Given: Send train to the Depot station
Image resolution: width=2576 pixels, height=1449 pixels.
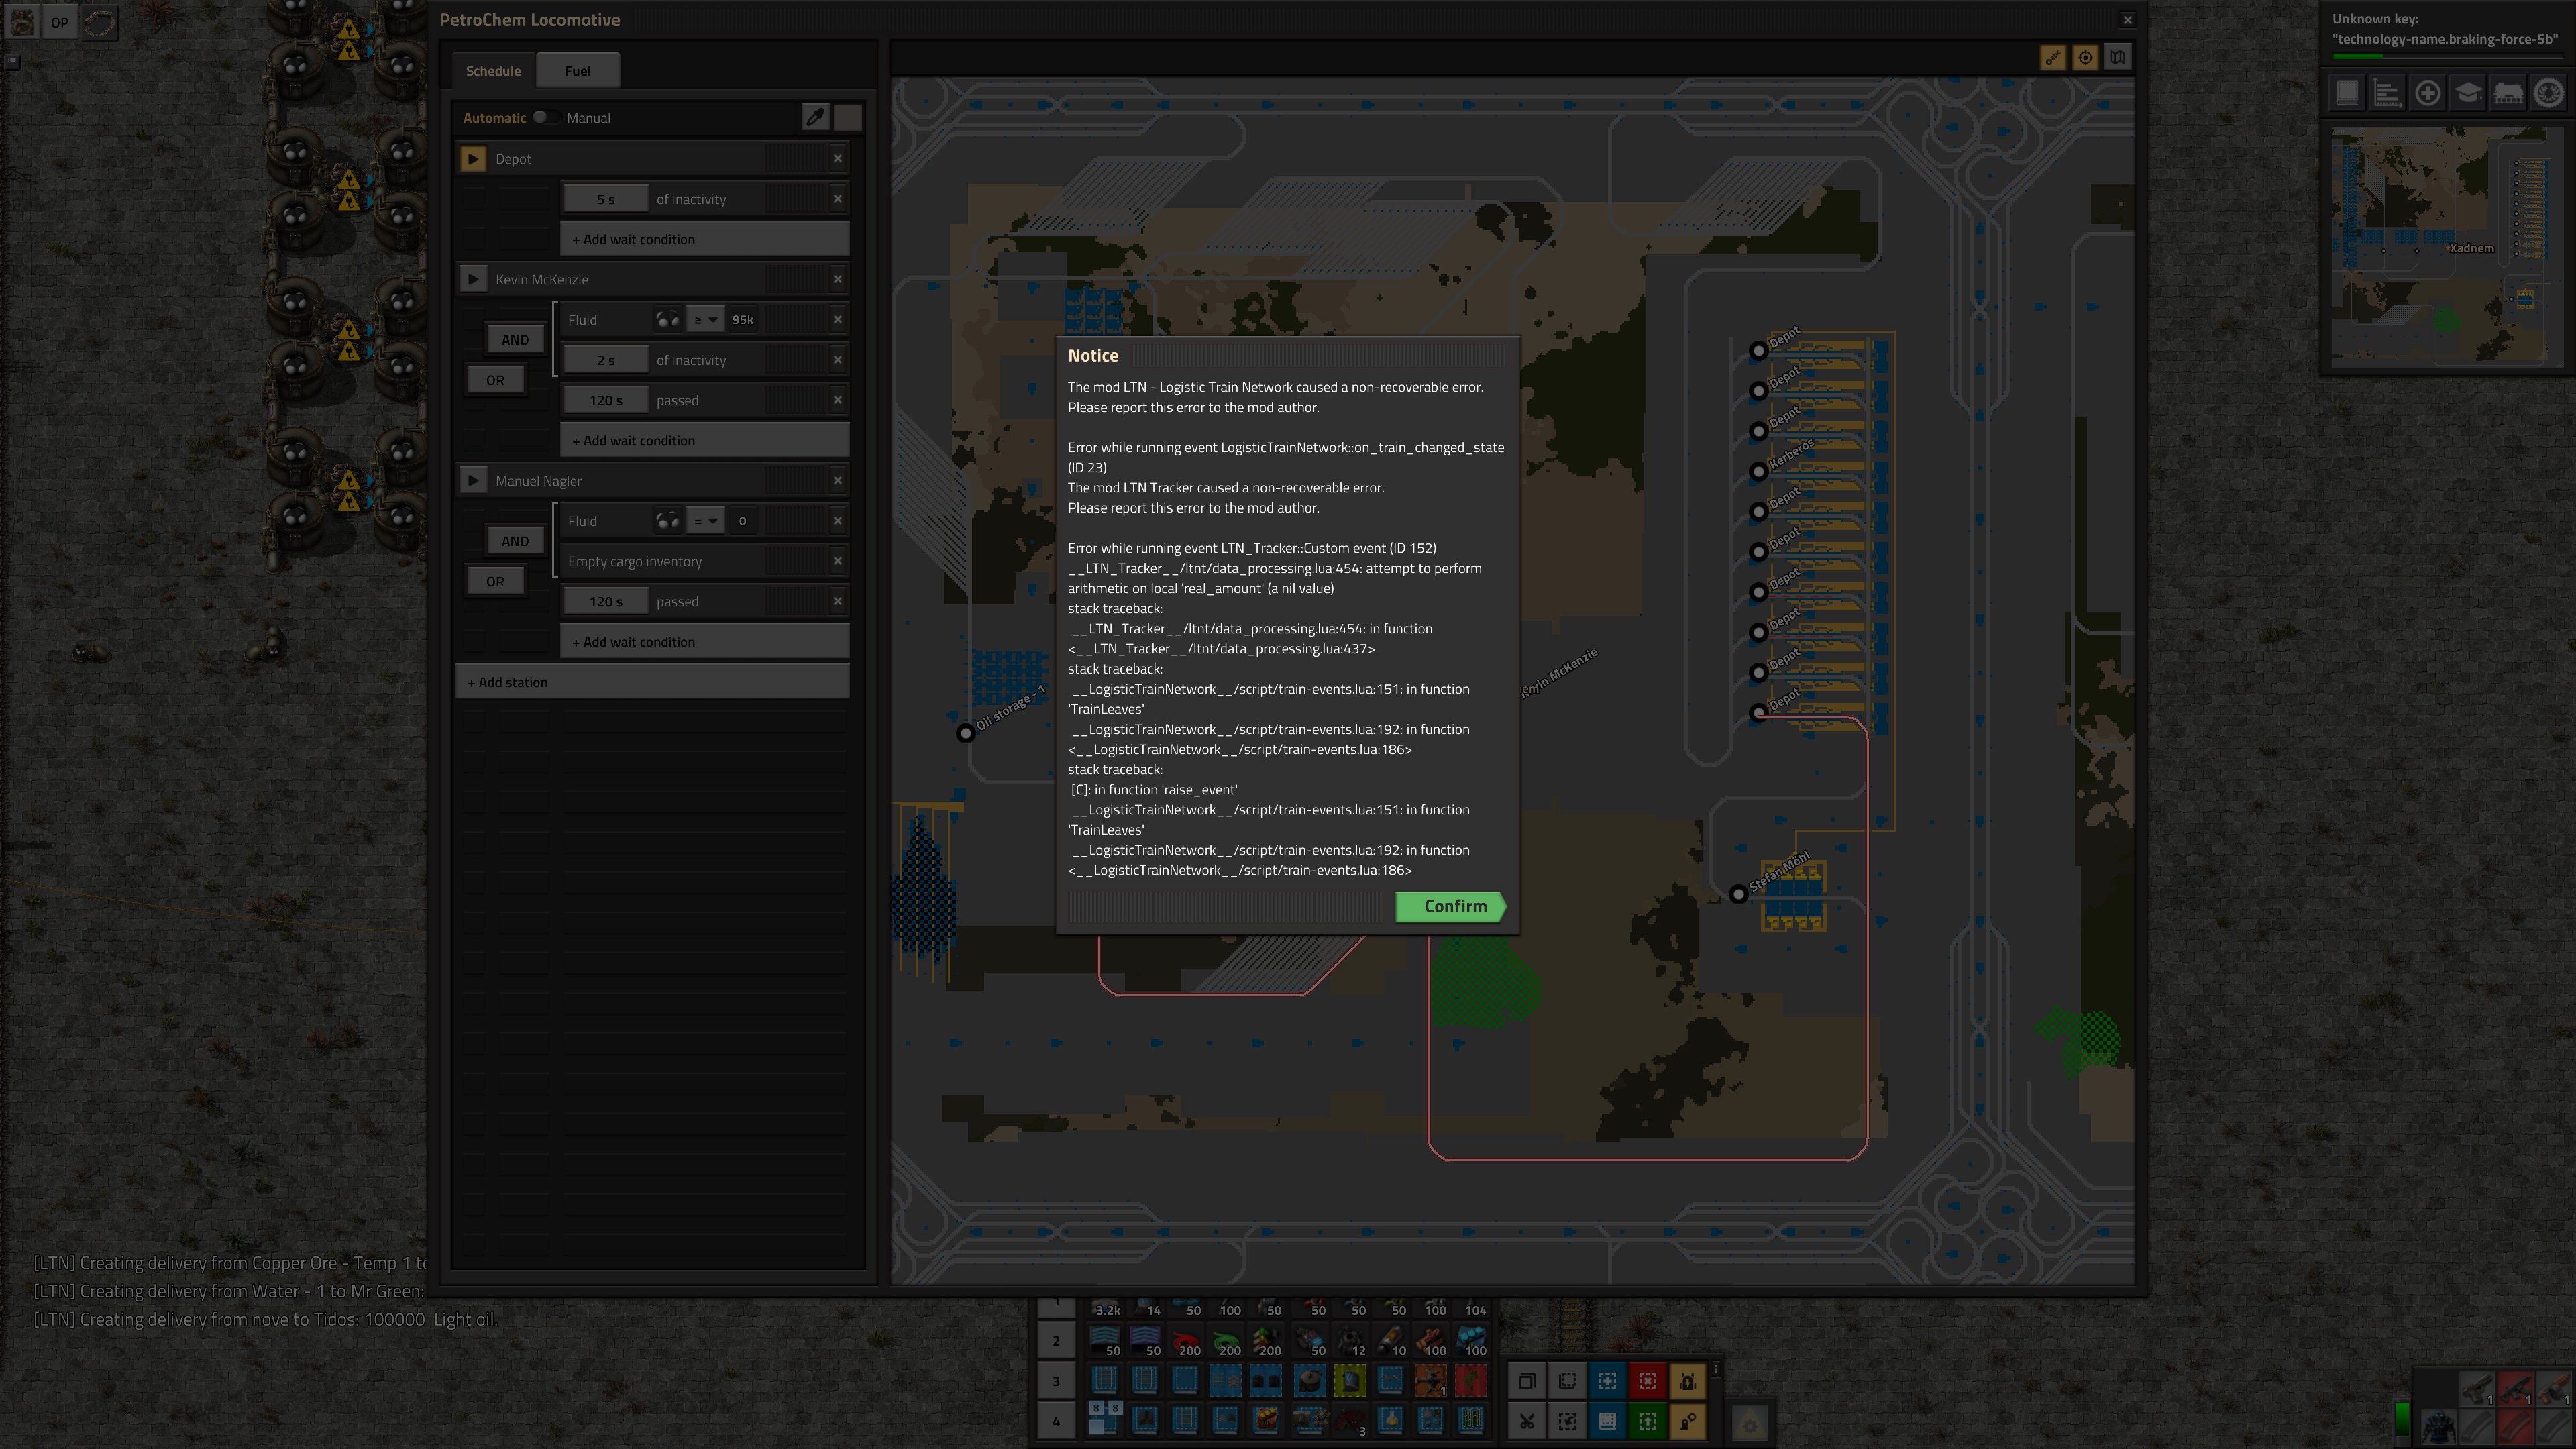Looking at the screenshot, I should (473, 159).
